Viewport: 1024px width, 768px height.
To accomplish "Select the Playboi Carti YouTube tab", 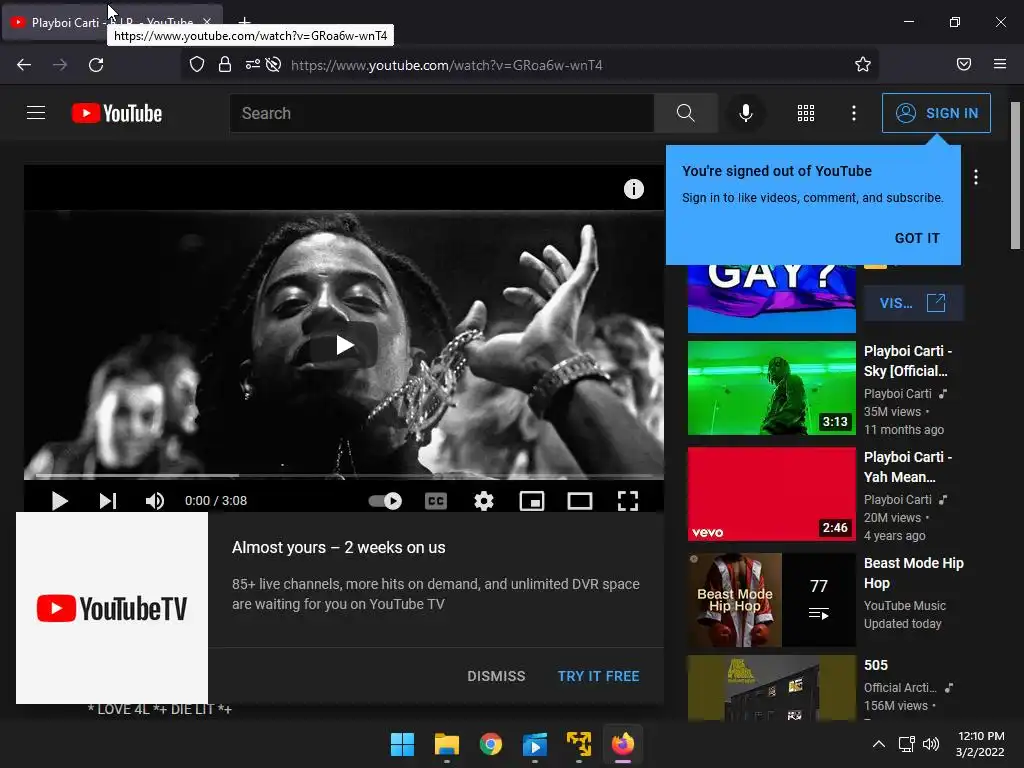I will coord(112,23).
